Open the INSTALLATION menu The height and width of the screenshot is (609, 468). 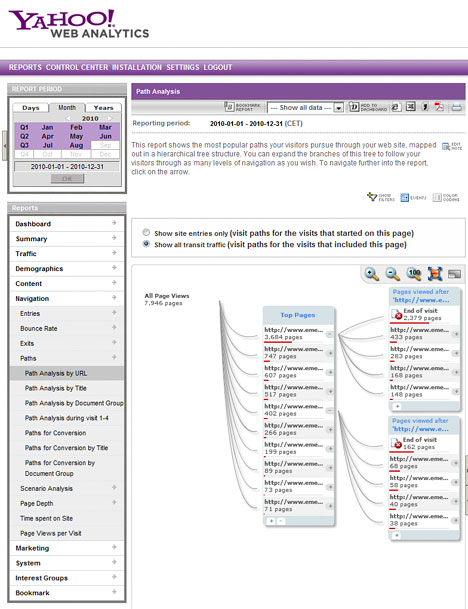(x=137, y=67)
